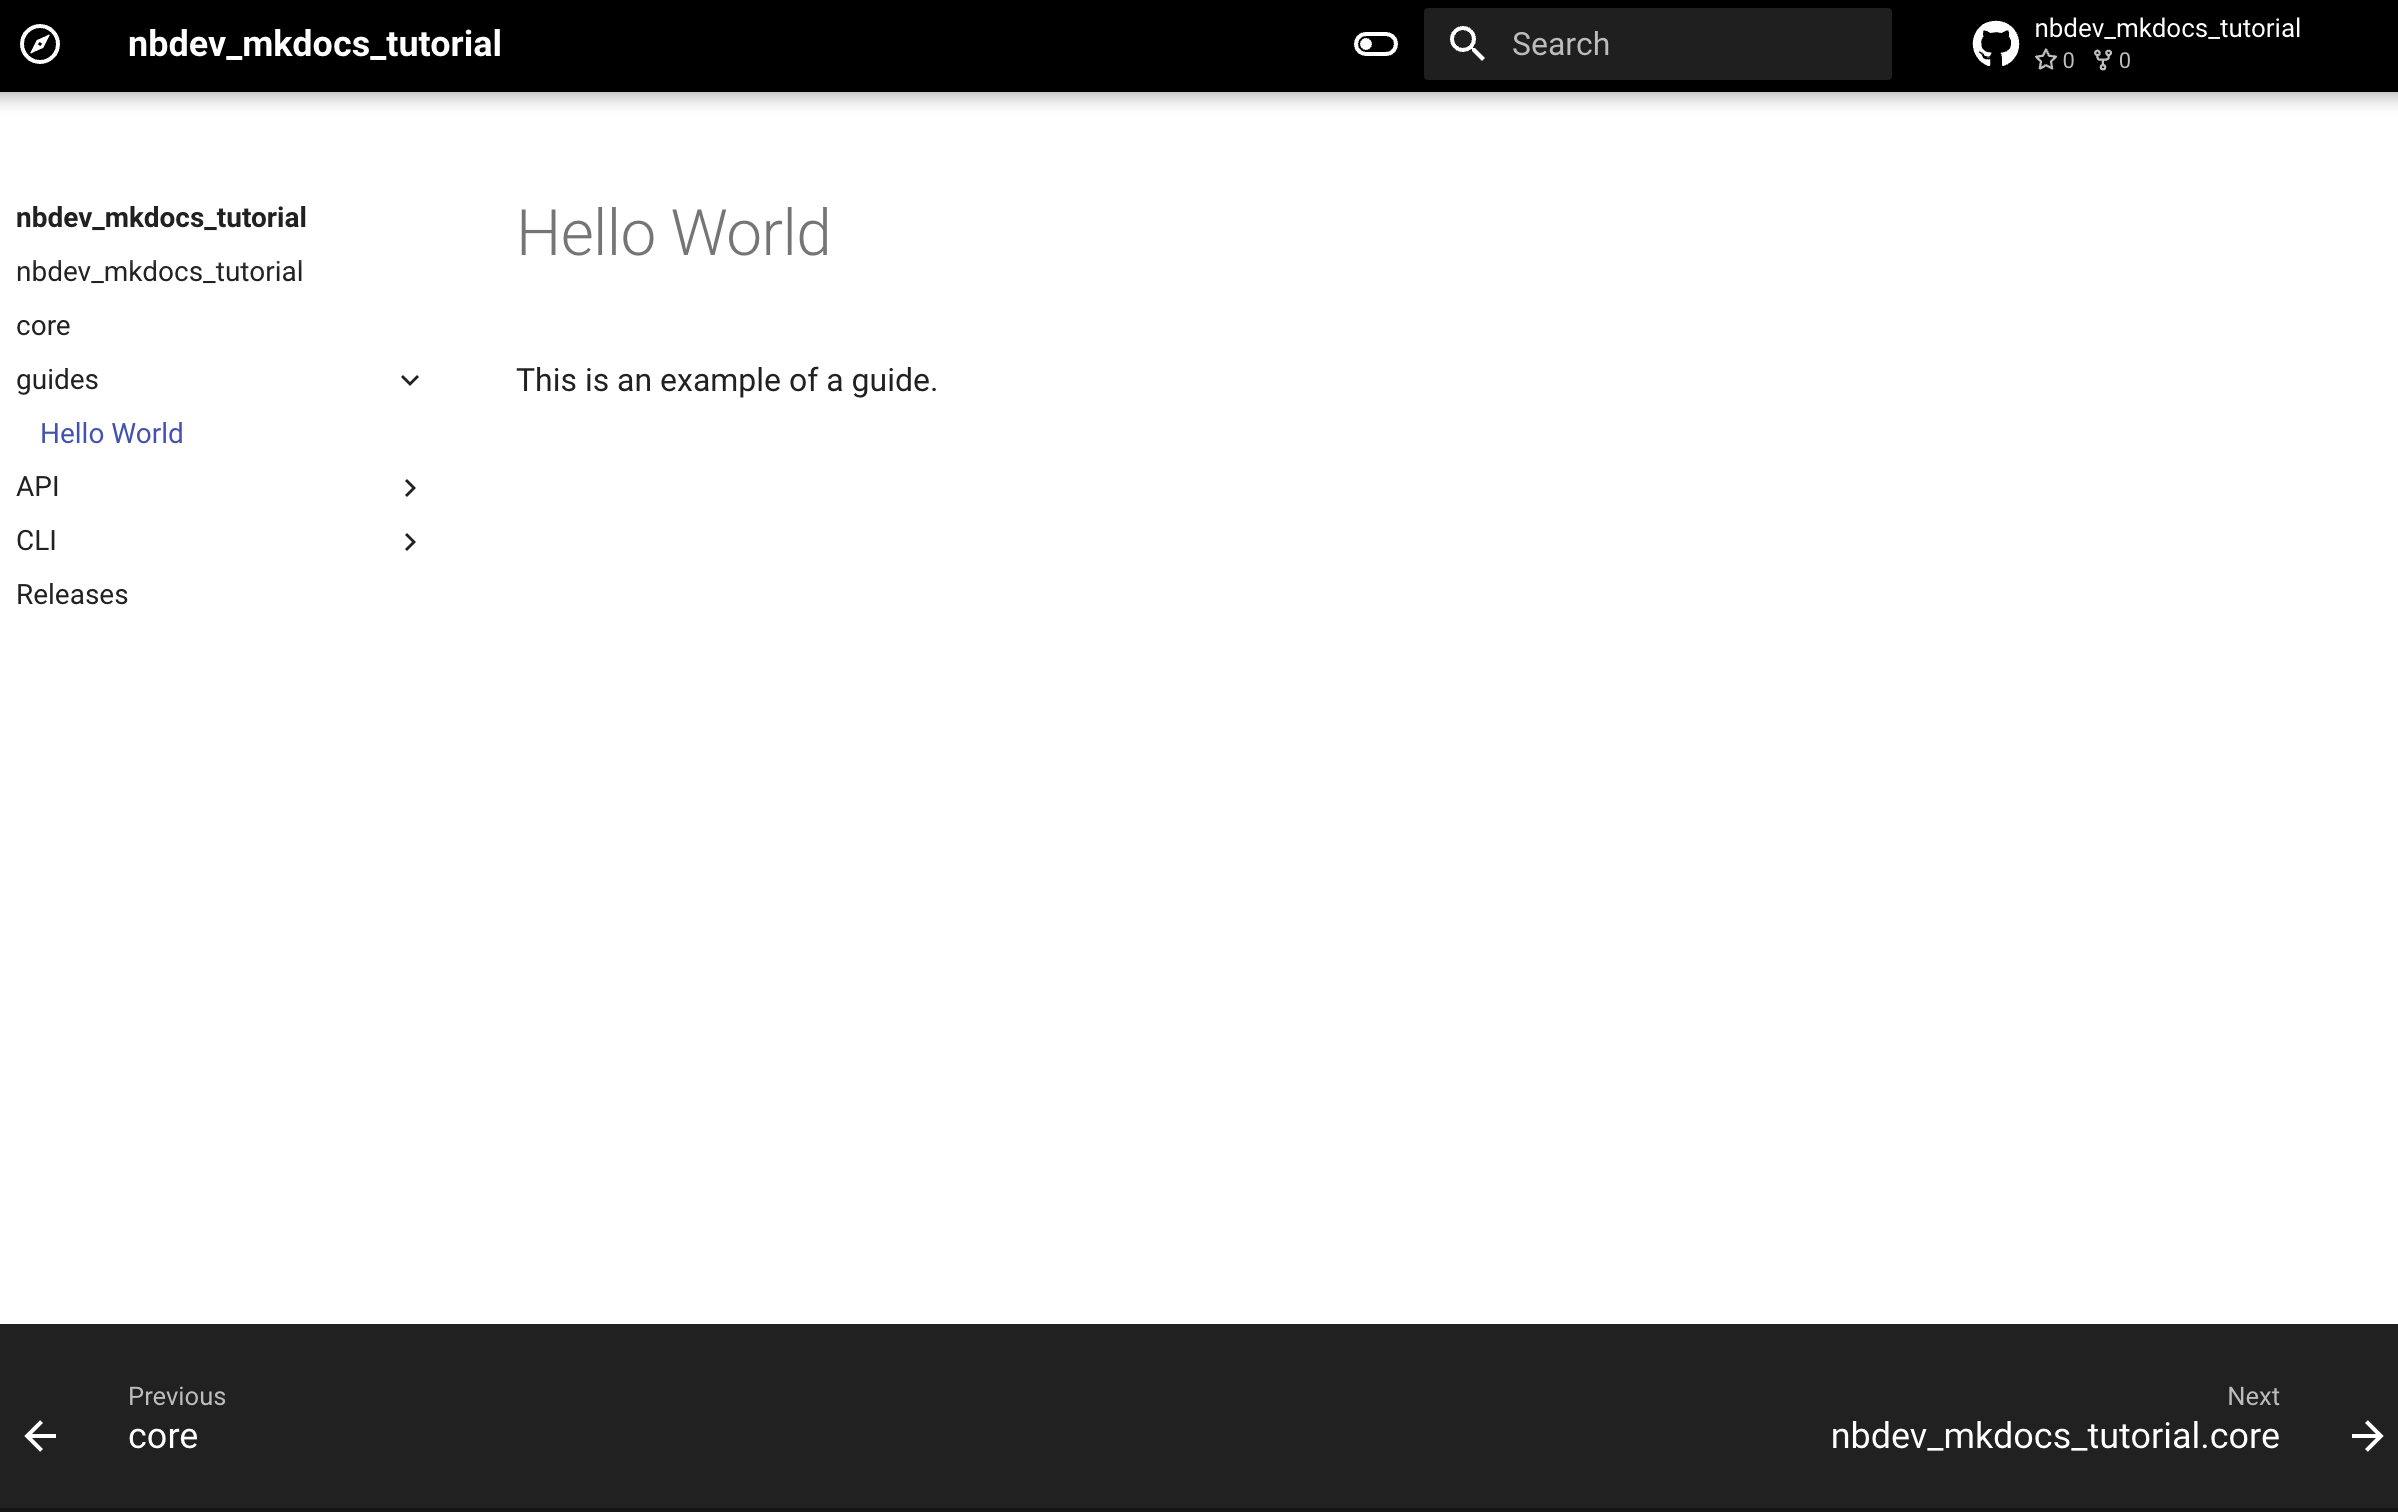Open the GitHub repository octocat icon
The width and height of the screenshot is (2398, 1512).
1995,44
